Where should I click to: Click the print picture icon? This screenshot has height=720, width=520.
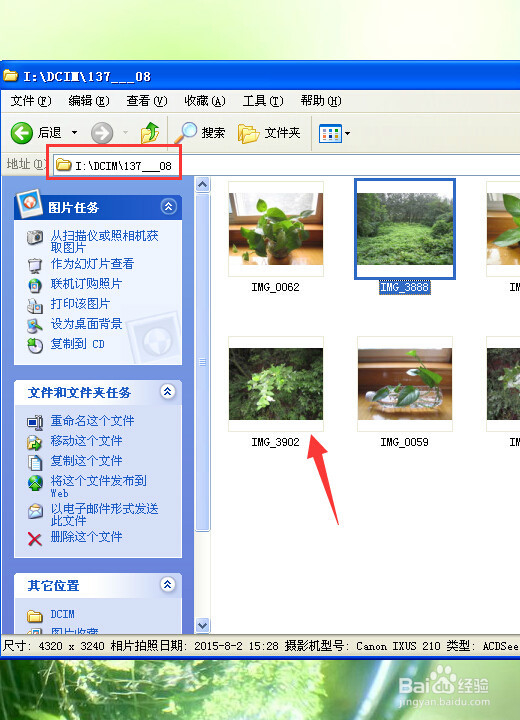[x=35, y=305]
